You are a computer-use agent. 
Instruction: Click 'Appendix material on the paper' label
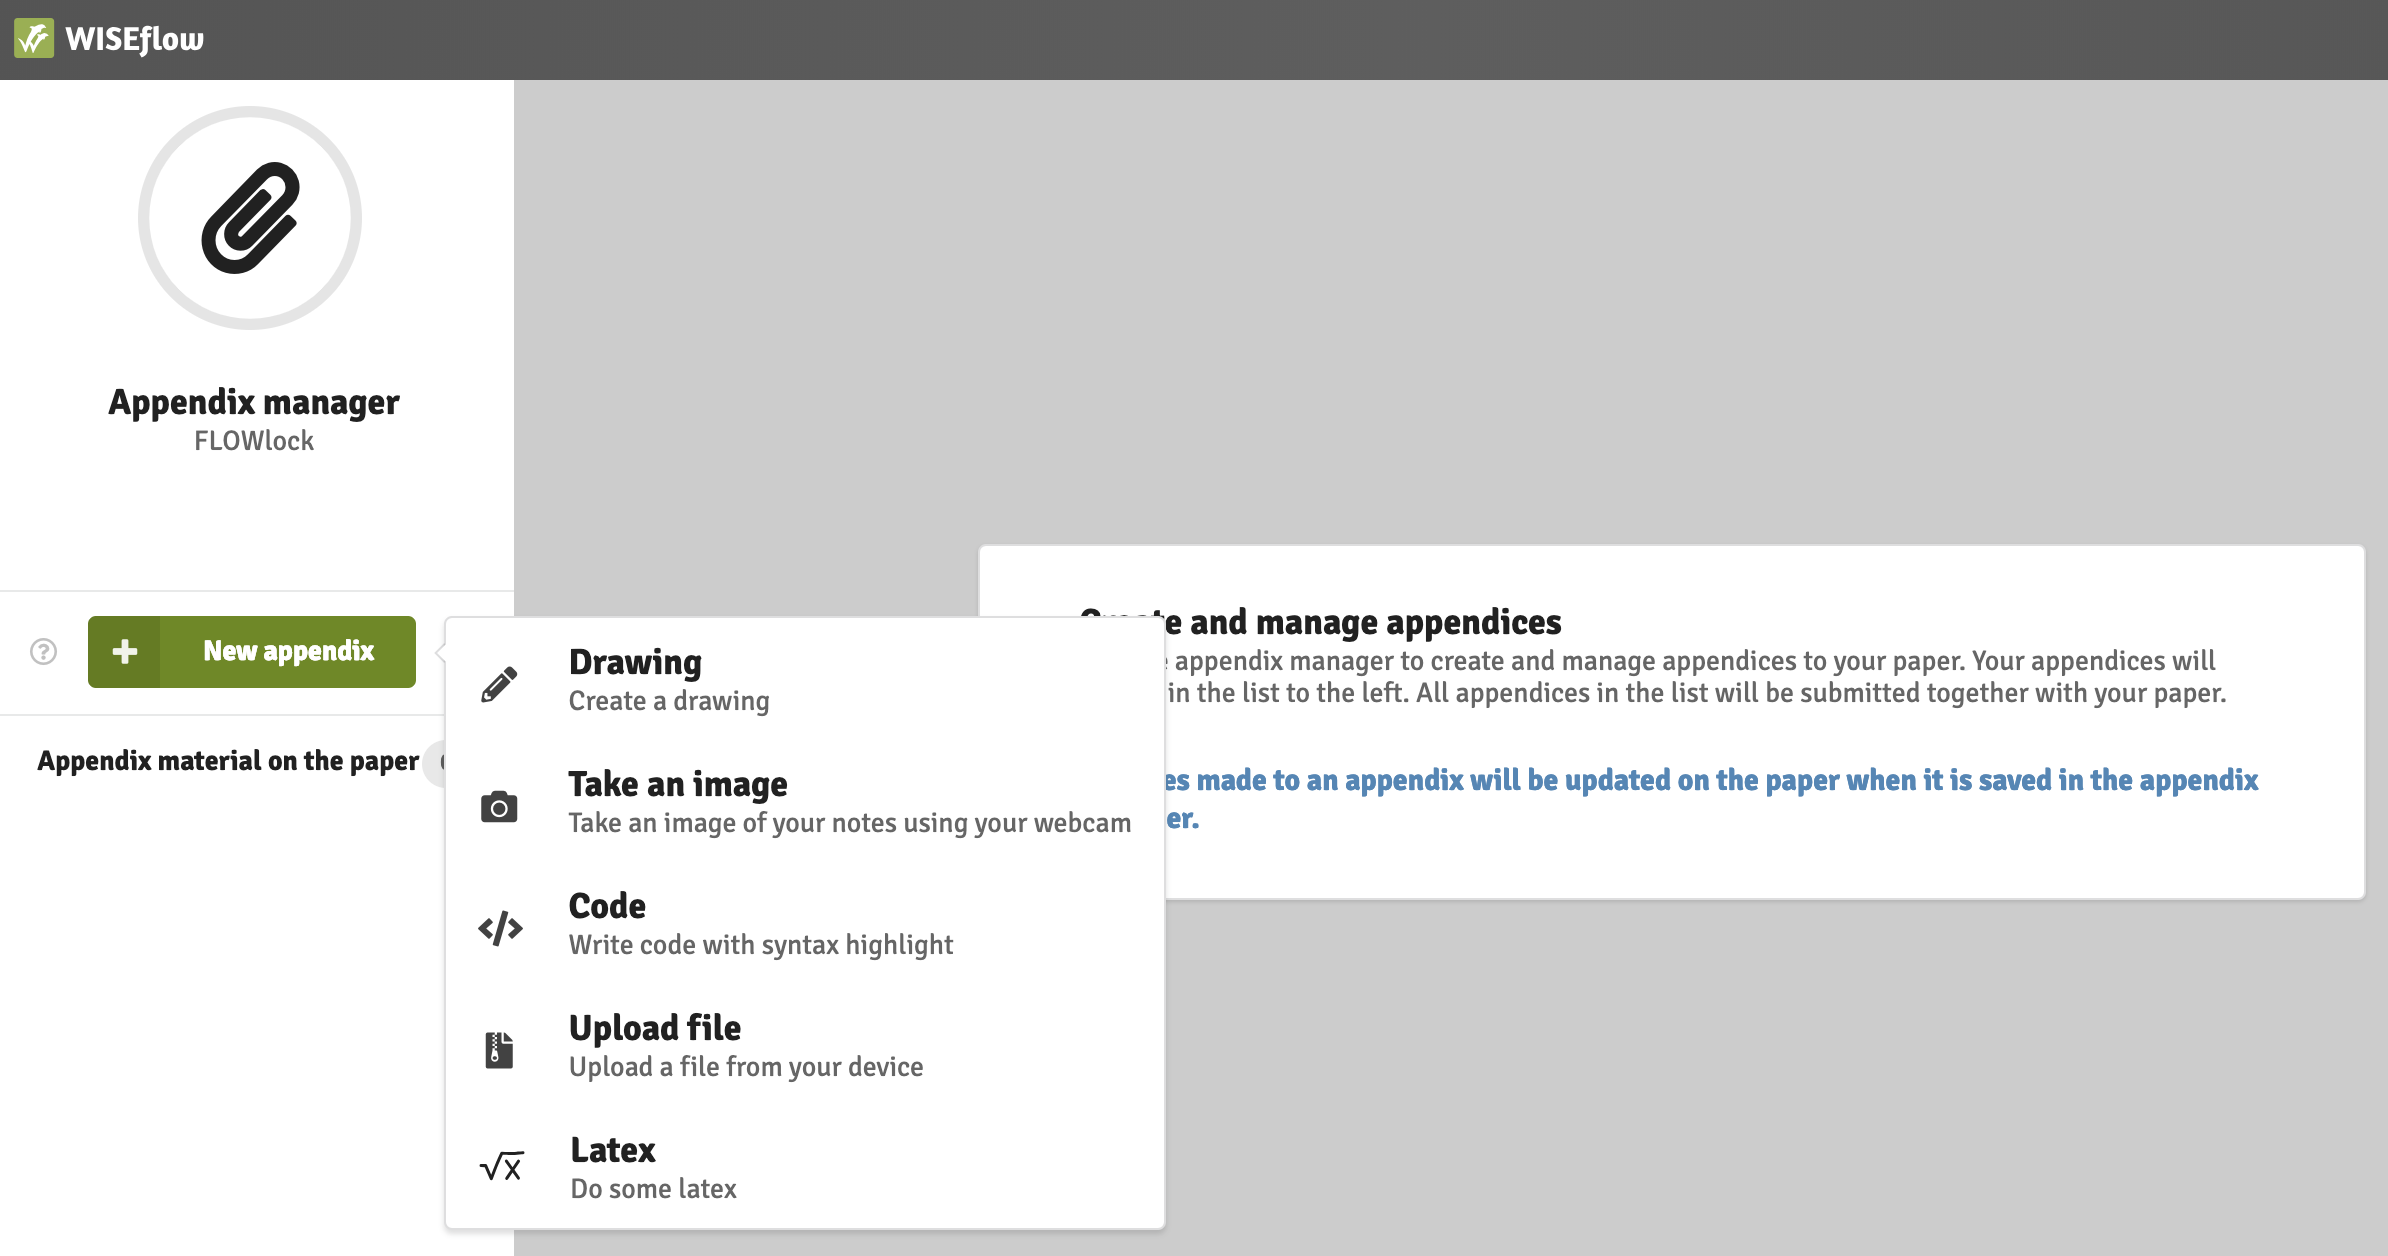pyautogui.click(x=228, y=761)
